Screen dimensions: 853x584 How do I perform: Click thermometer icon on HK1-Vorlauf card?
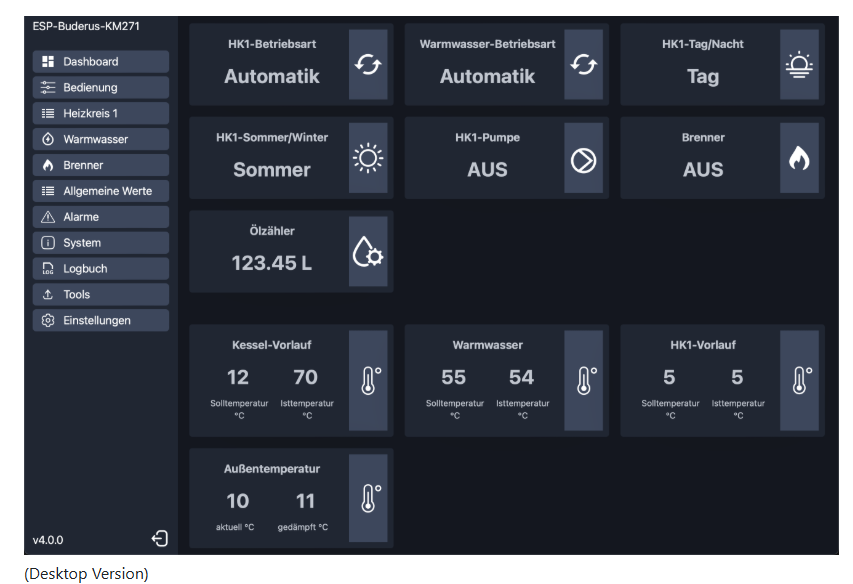click(x=800, y=380)
